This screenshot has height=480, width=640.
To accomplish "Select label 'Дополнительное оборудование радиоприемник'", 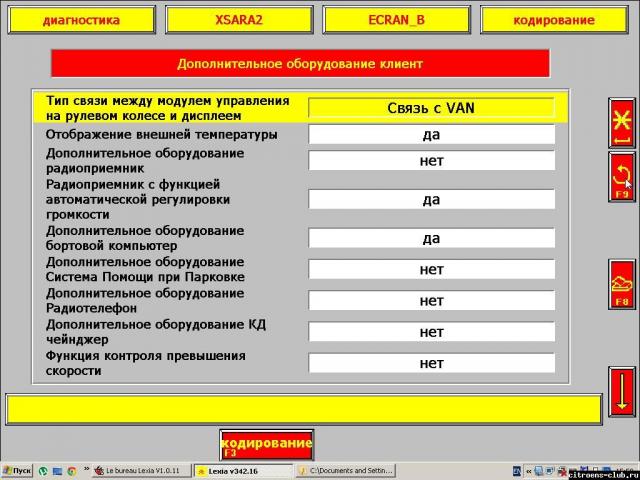I will (145, 160).
